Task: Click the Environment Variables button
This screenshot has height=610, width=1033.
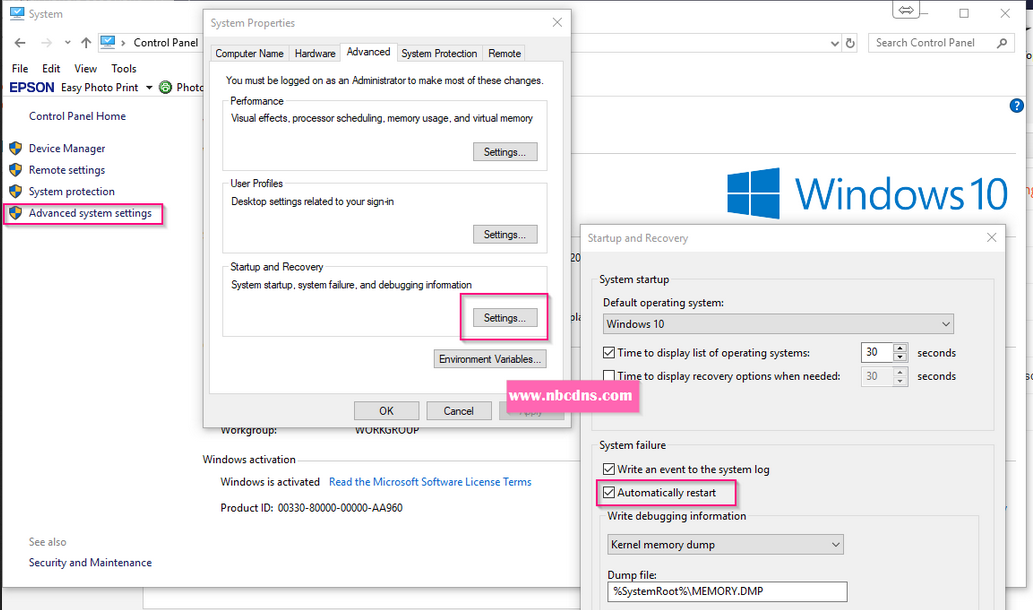Action: [490, 359]
